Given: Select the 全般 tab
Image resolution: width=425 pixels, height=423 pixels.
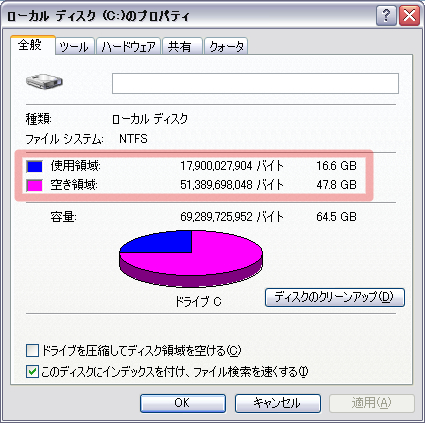Looking at the screenshot, I should pos(32,45).
